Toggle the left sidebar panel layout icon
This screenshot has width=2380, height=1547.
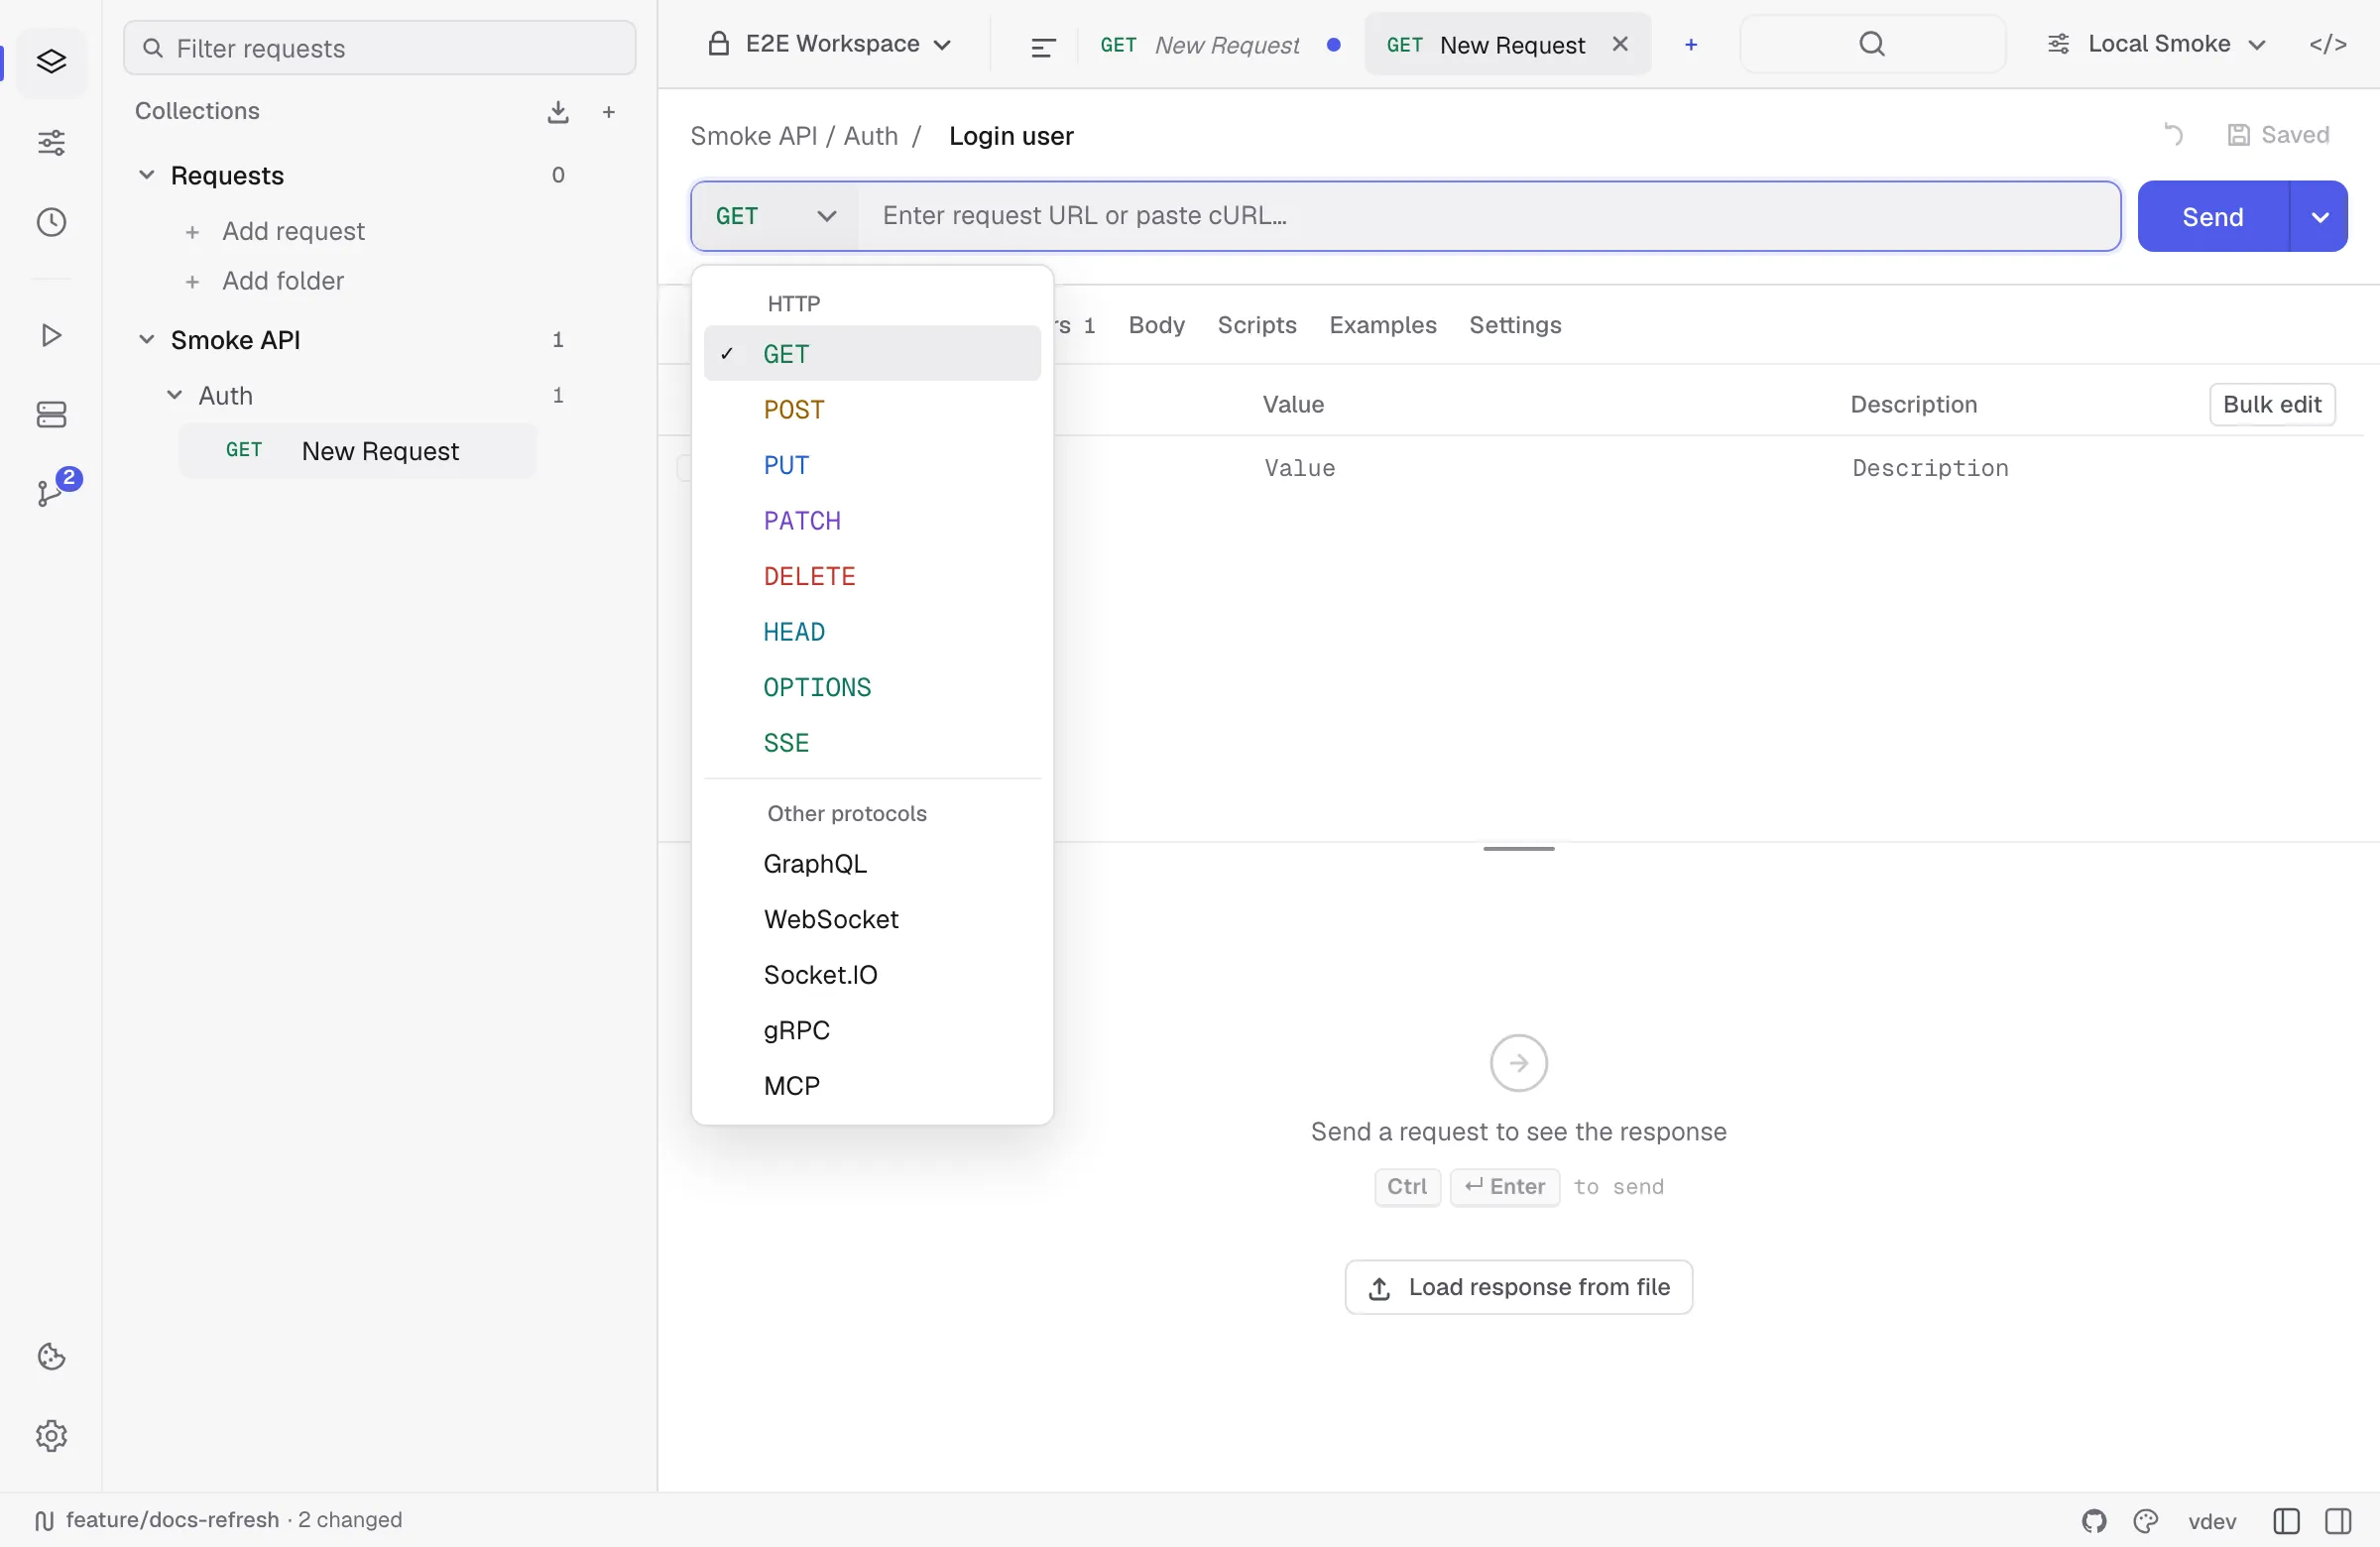(2286, 1521)
